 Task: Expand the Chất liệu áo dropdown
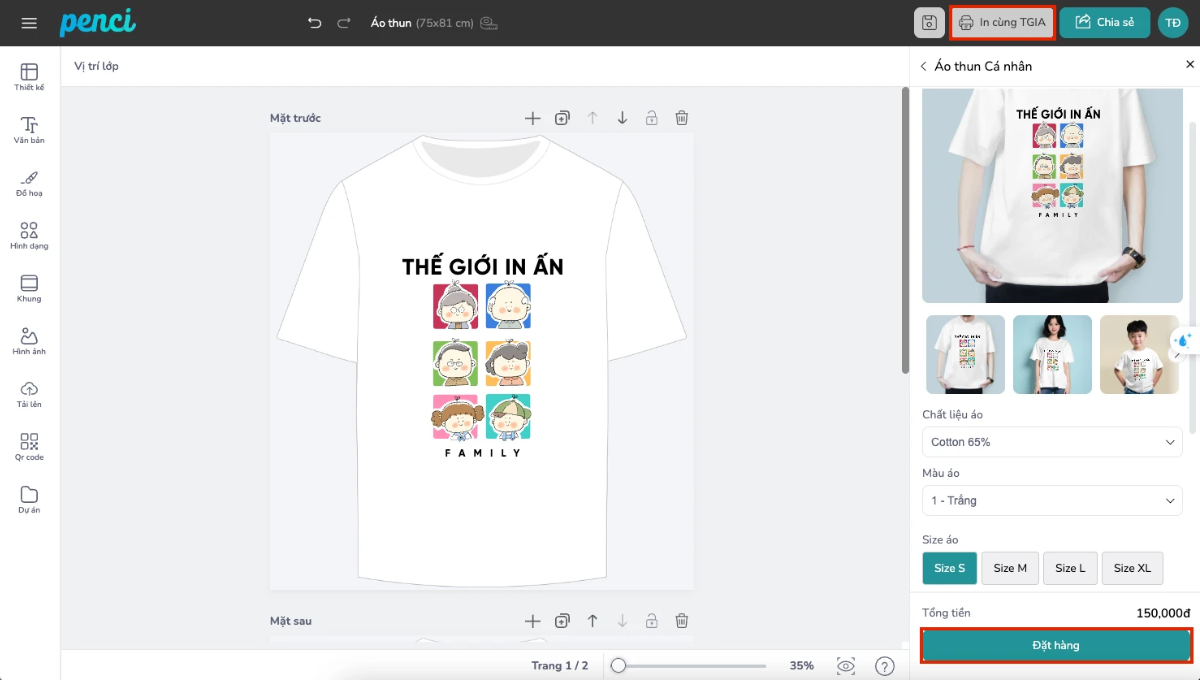click(x=1052, y=442)
